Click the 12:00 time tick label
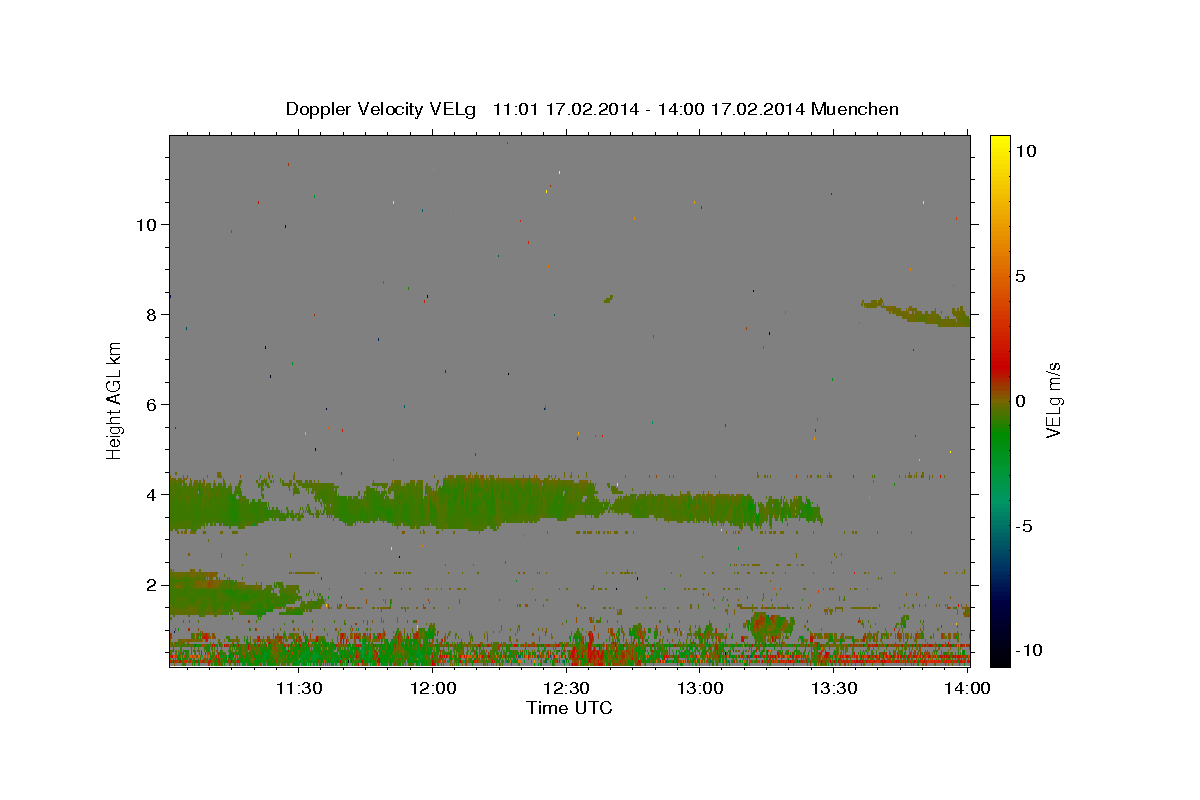The width and height of the screenshot is (1200, 800). pyautogui.click(x=432, y=688)
